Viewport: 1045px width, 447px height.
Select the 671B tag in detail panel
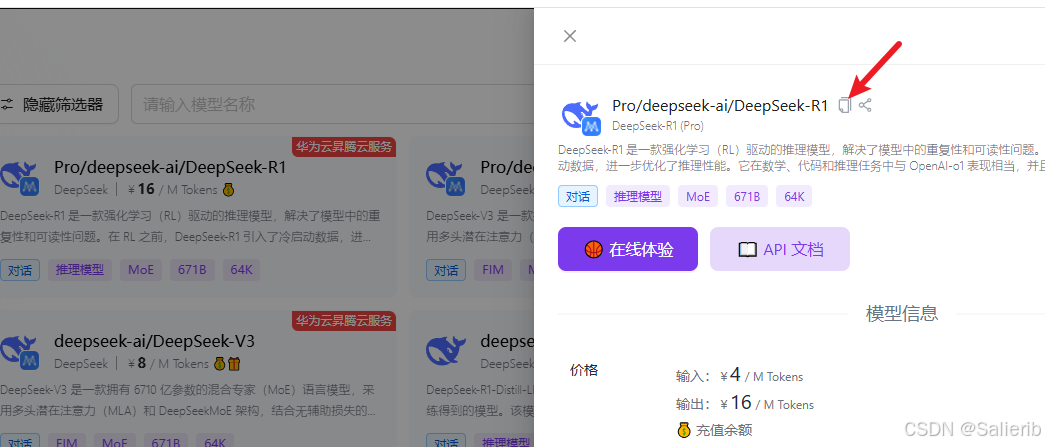tap(747, 197)
